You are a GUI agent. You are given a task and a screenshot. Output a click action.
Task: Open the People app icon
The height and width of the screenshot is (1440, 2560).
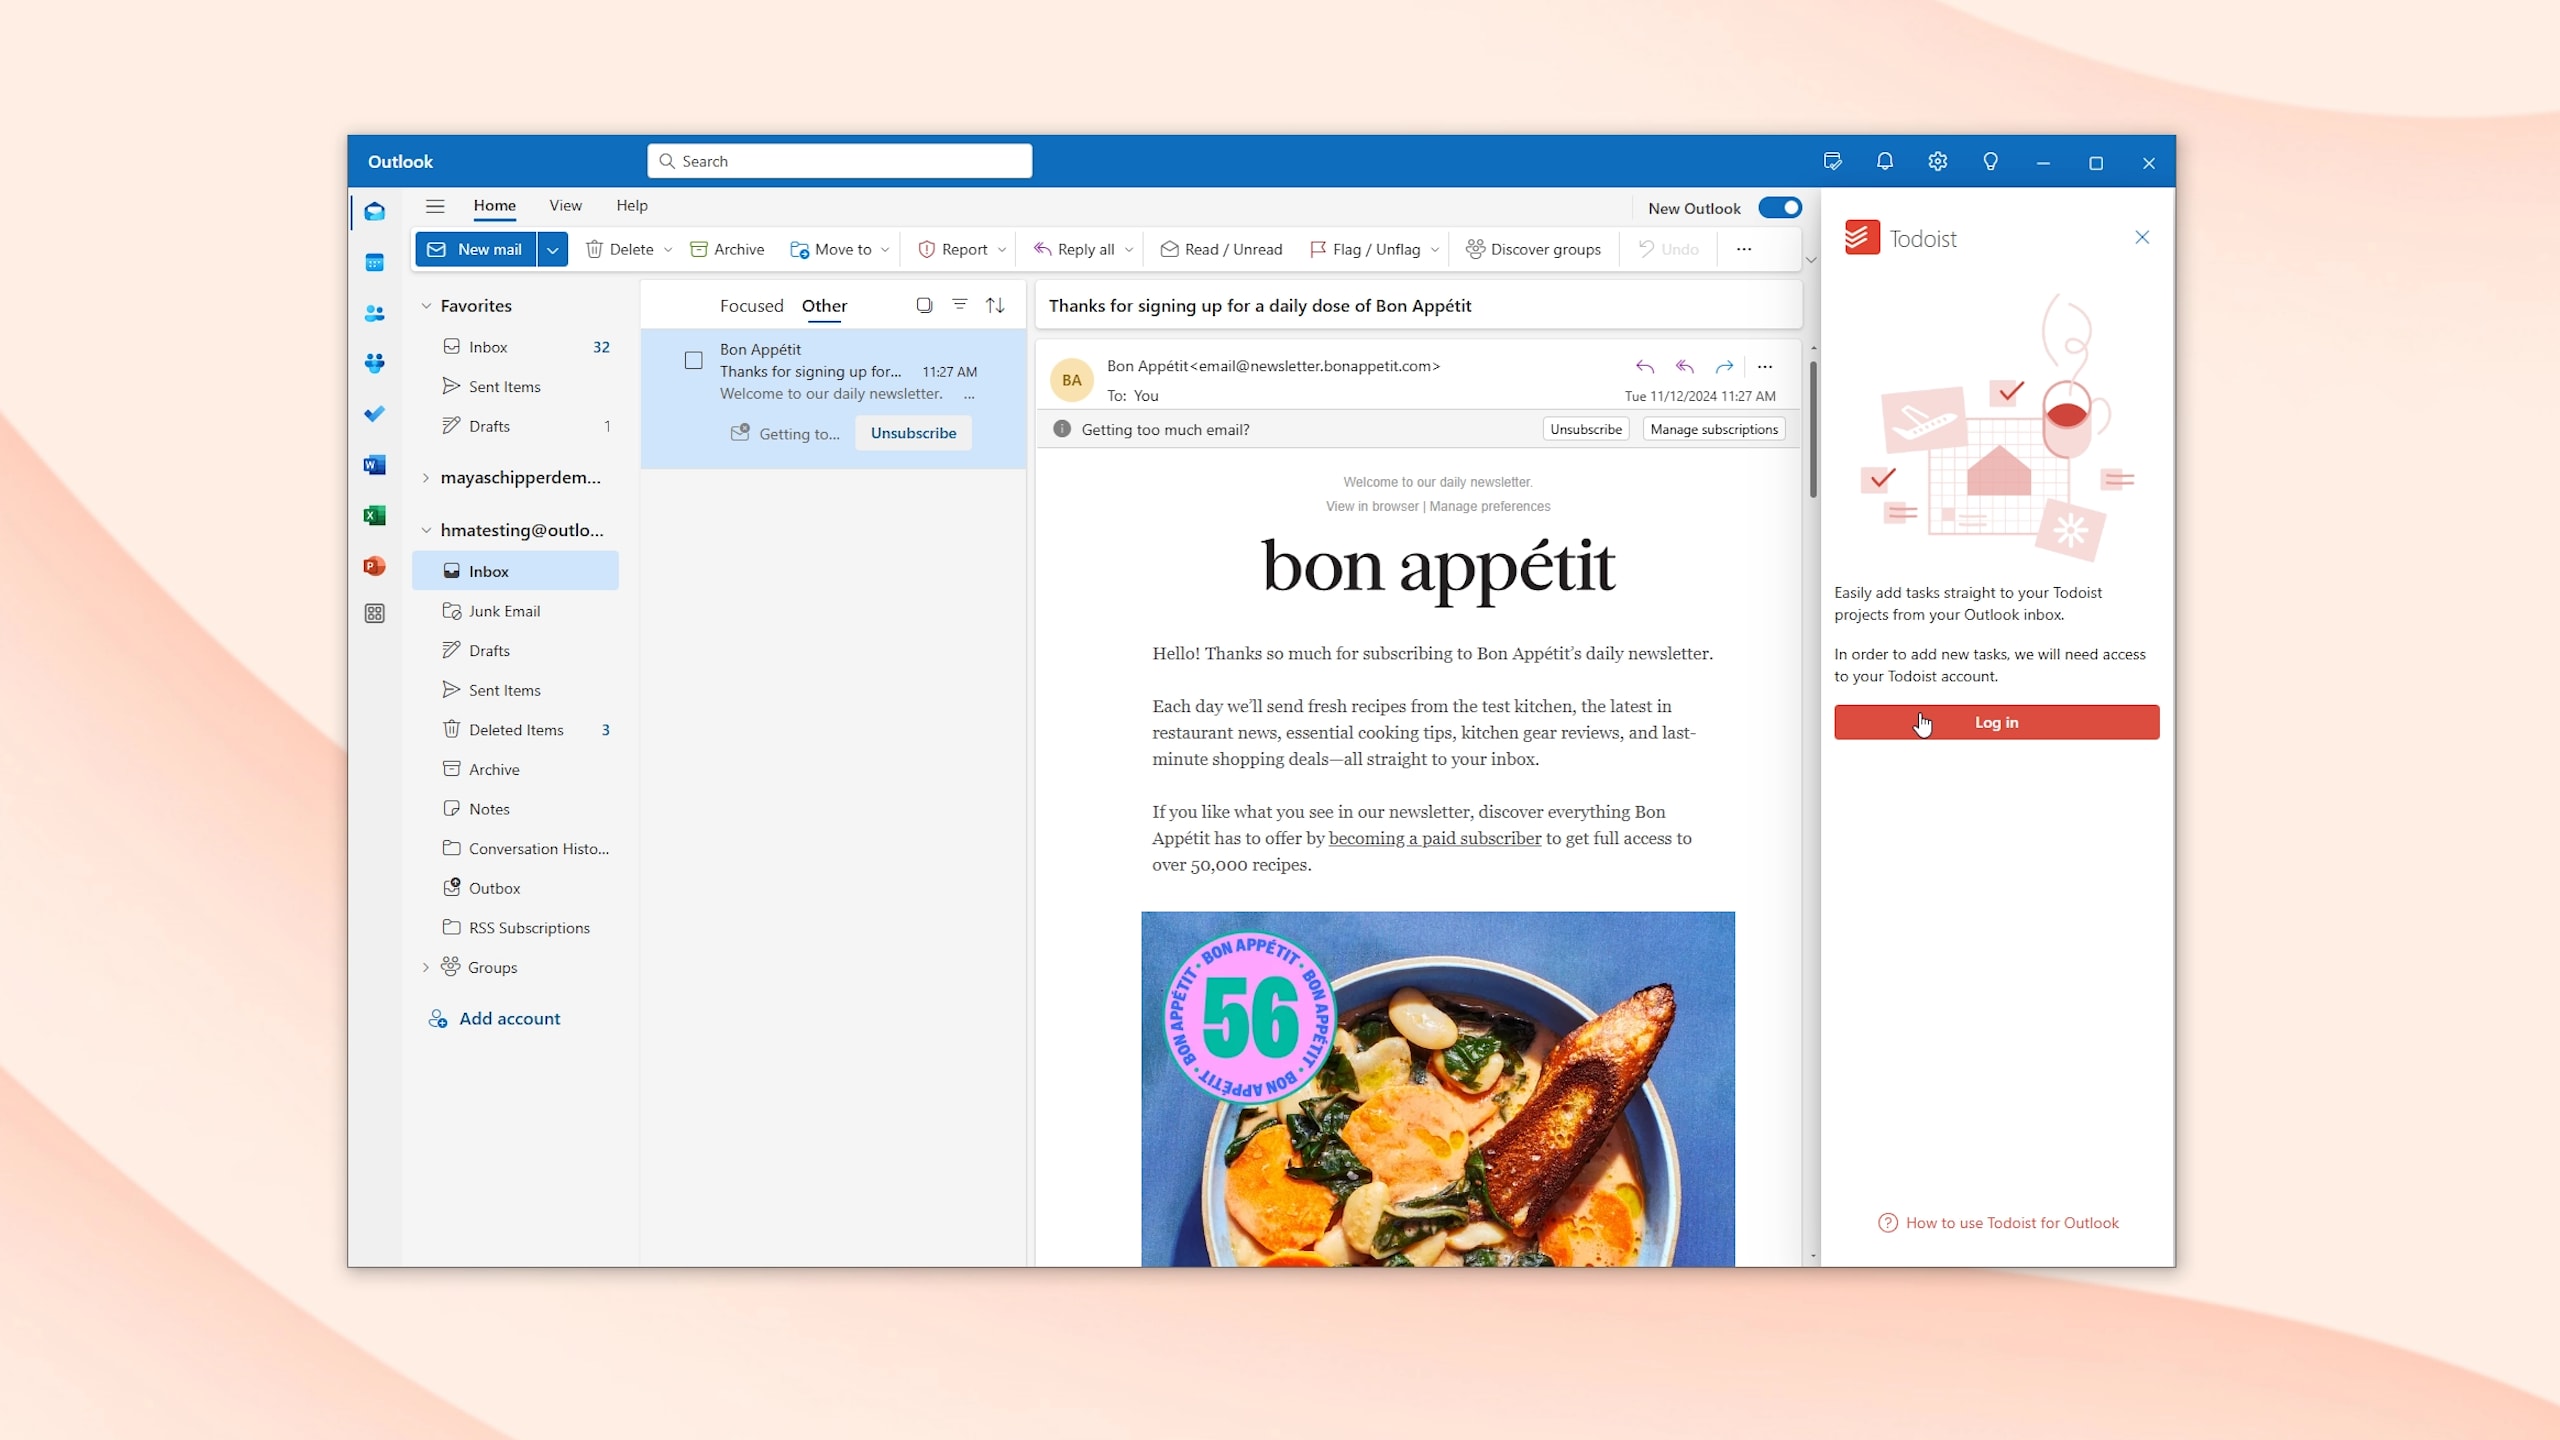375,313
